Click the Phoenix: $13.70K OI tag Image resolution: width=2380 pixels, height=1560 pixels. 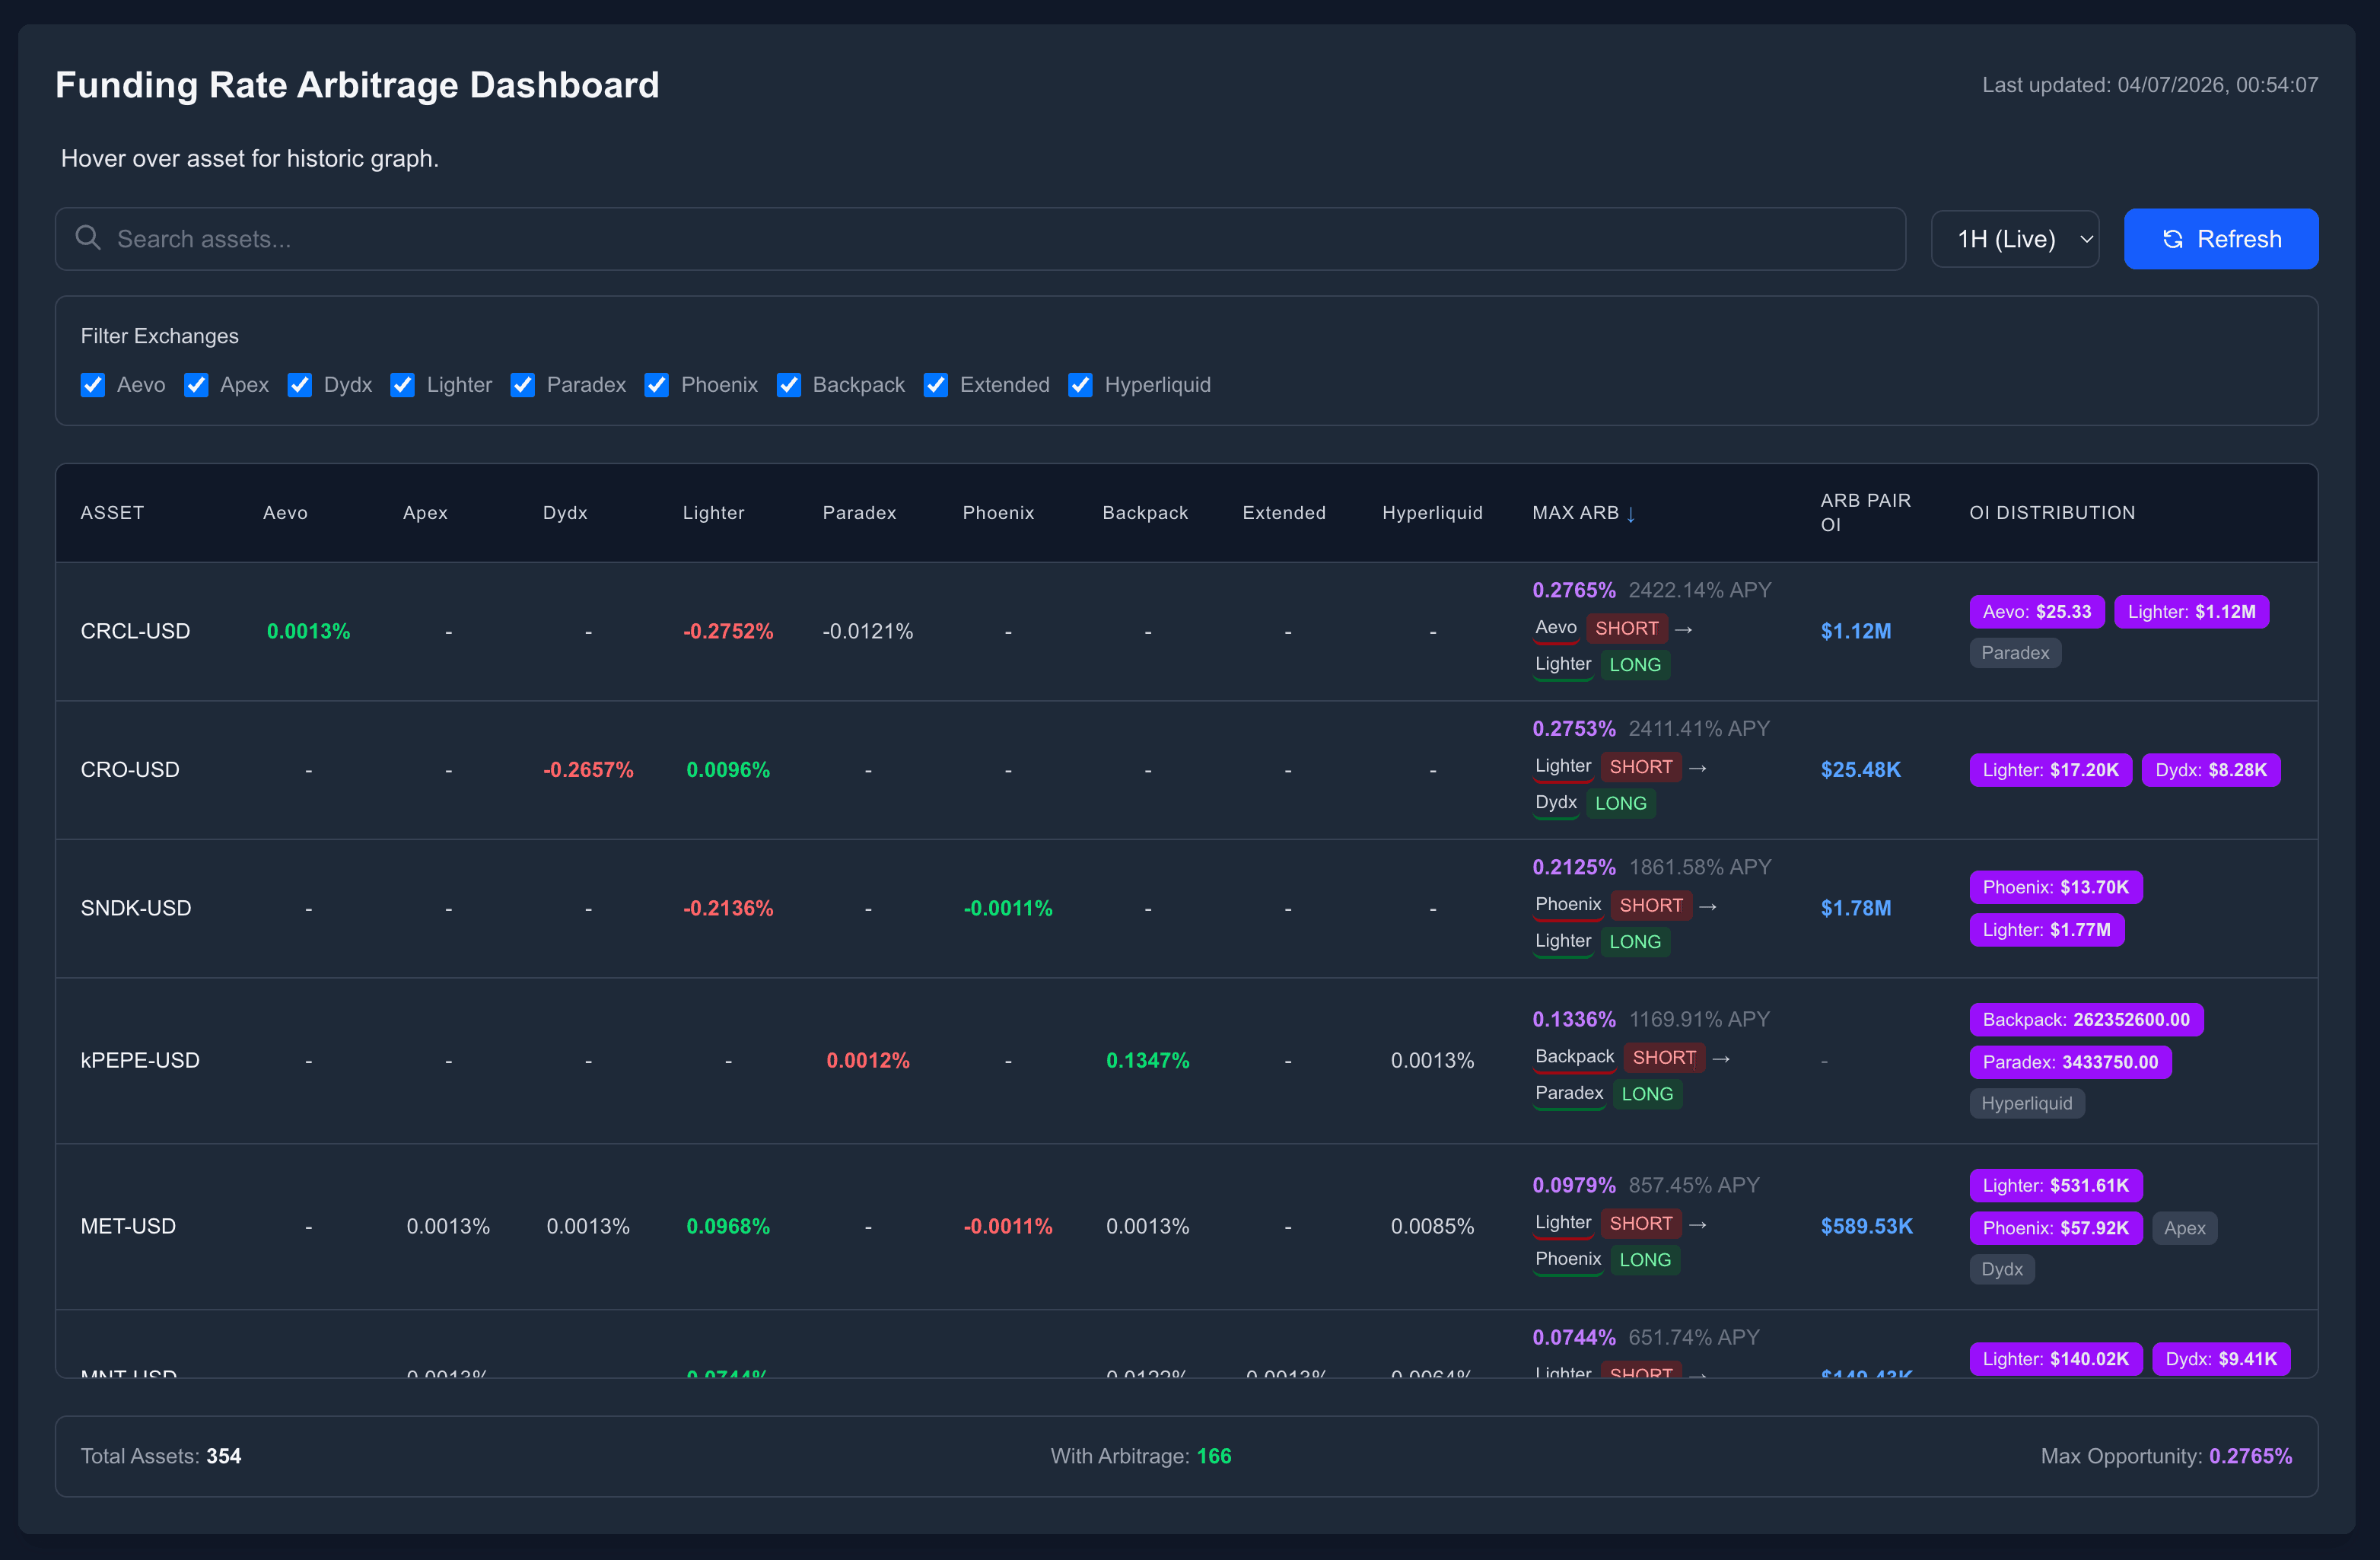pyautogui.click(x=2056, y=887)
